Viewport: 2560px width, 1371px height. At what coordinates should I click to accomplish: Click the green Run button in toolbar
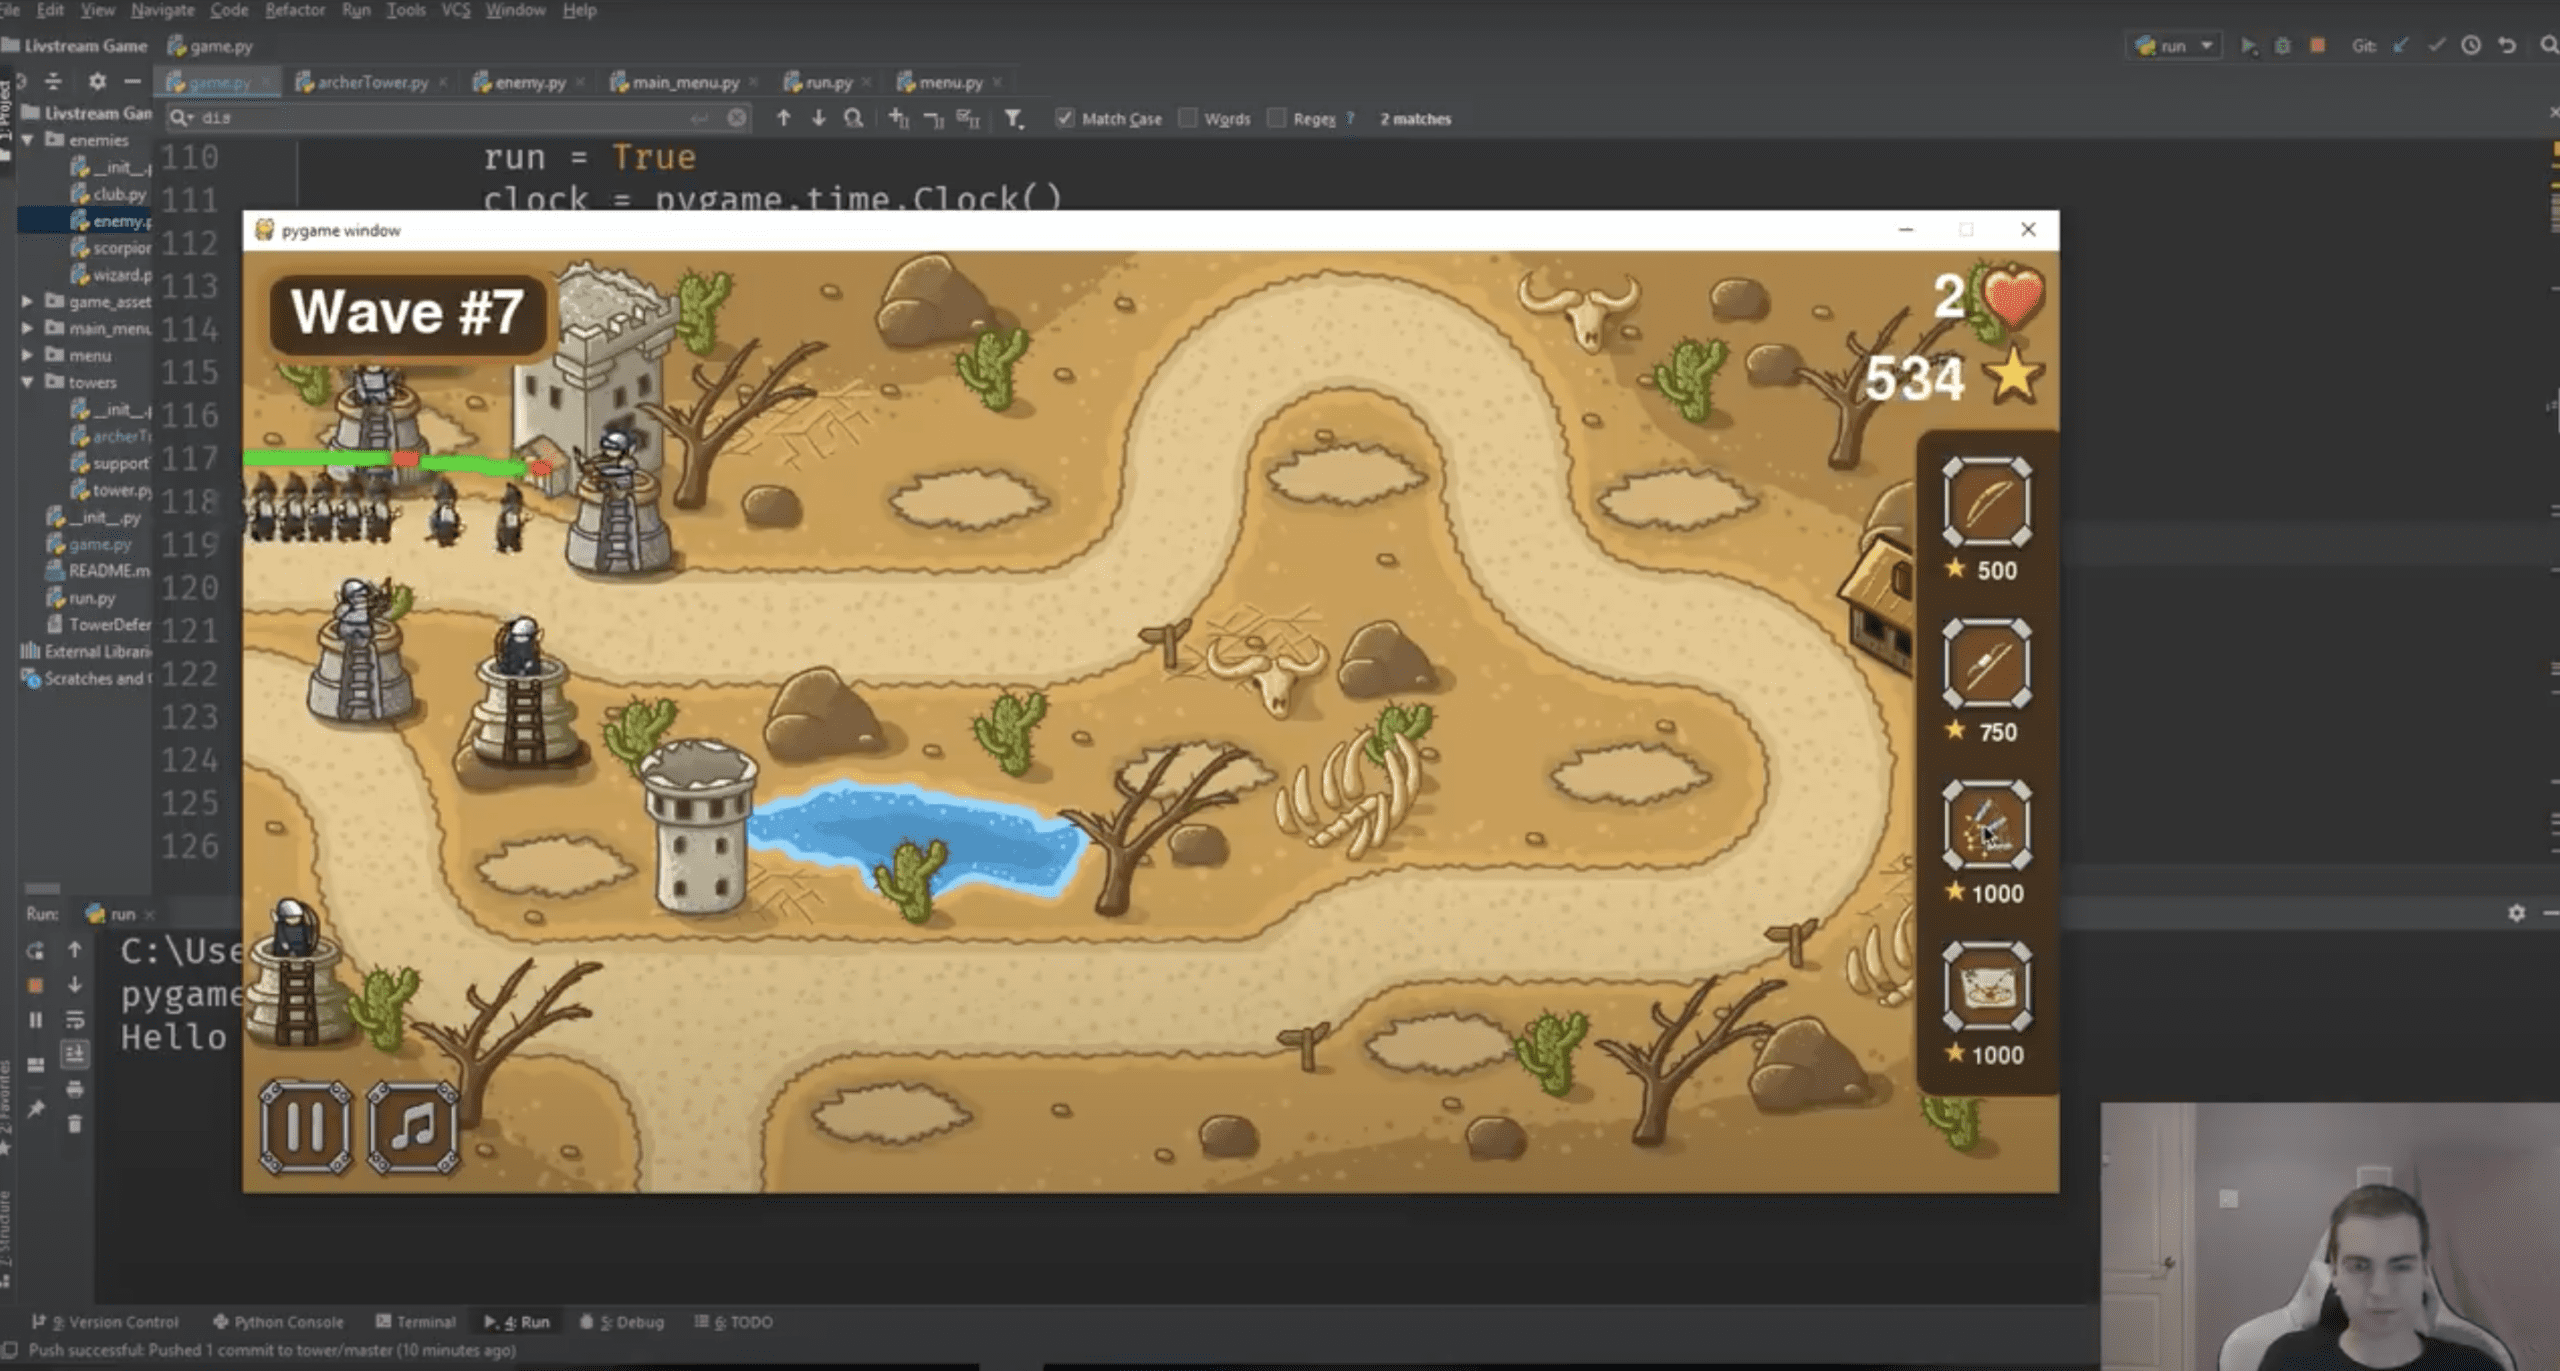click(2248, 46)
